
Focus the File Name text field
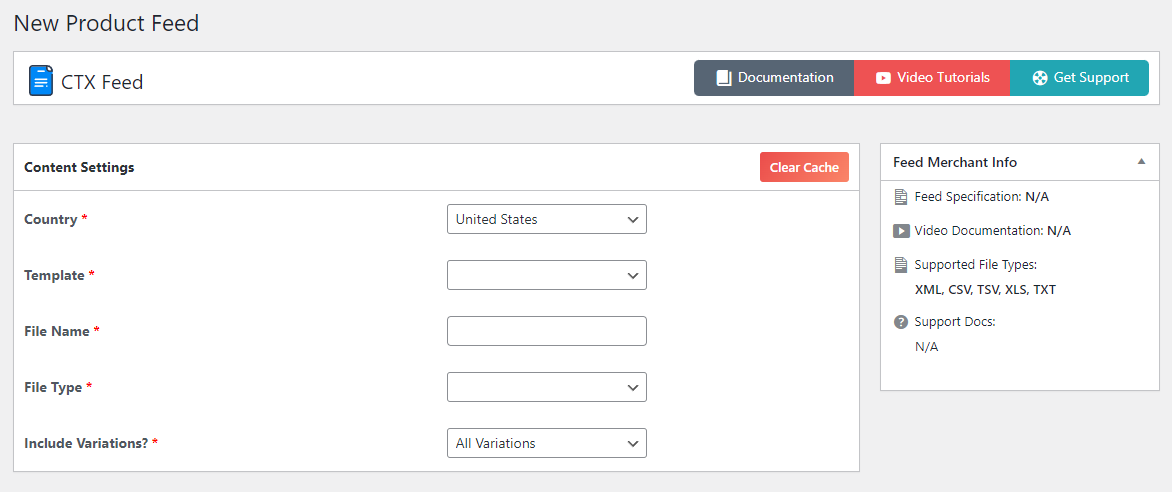(546, 331)
